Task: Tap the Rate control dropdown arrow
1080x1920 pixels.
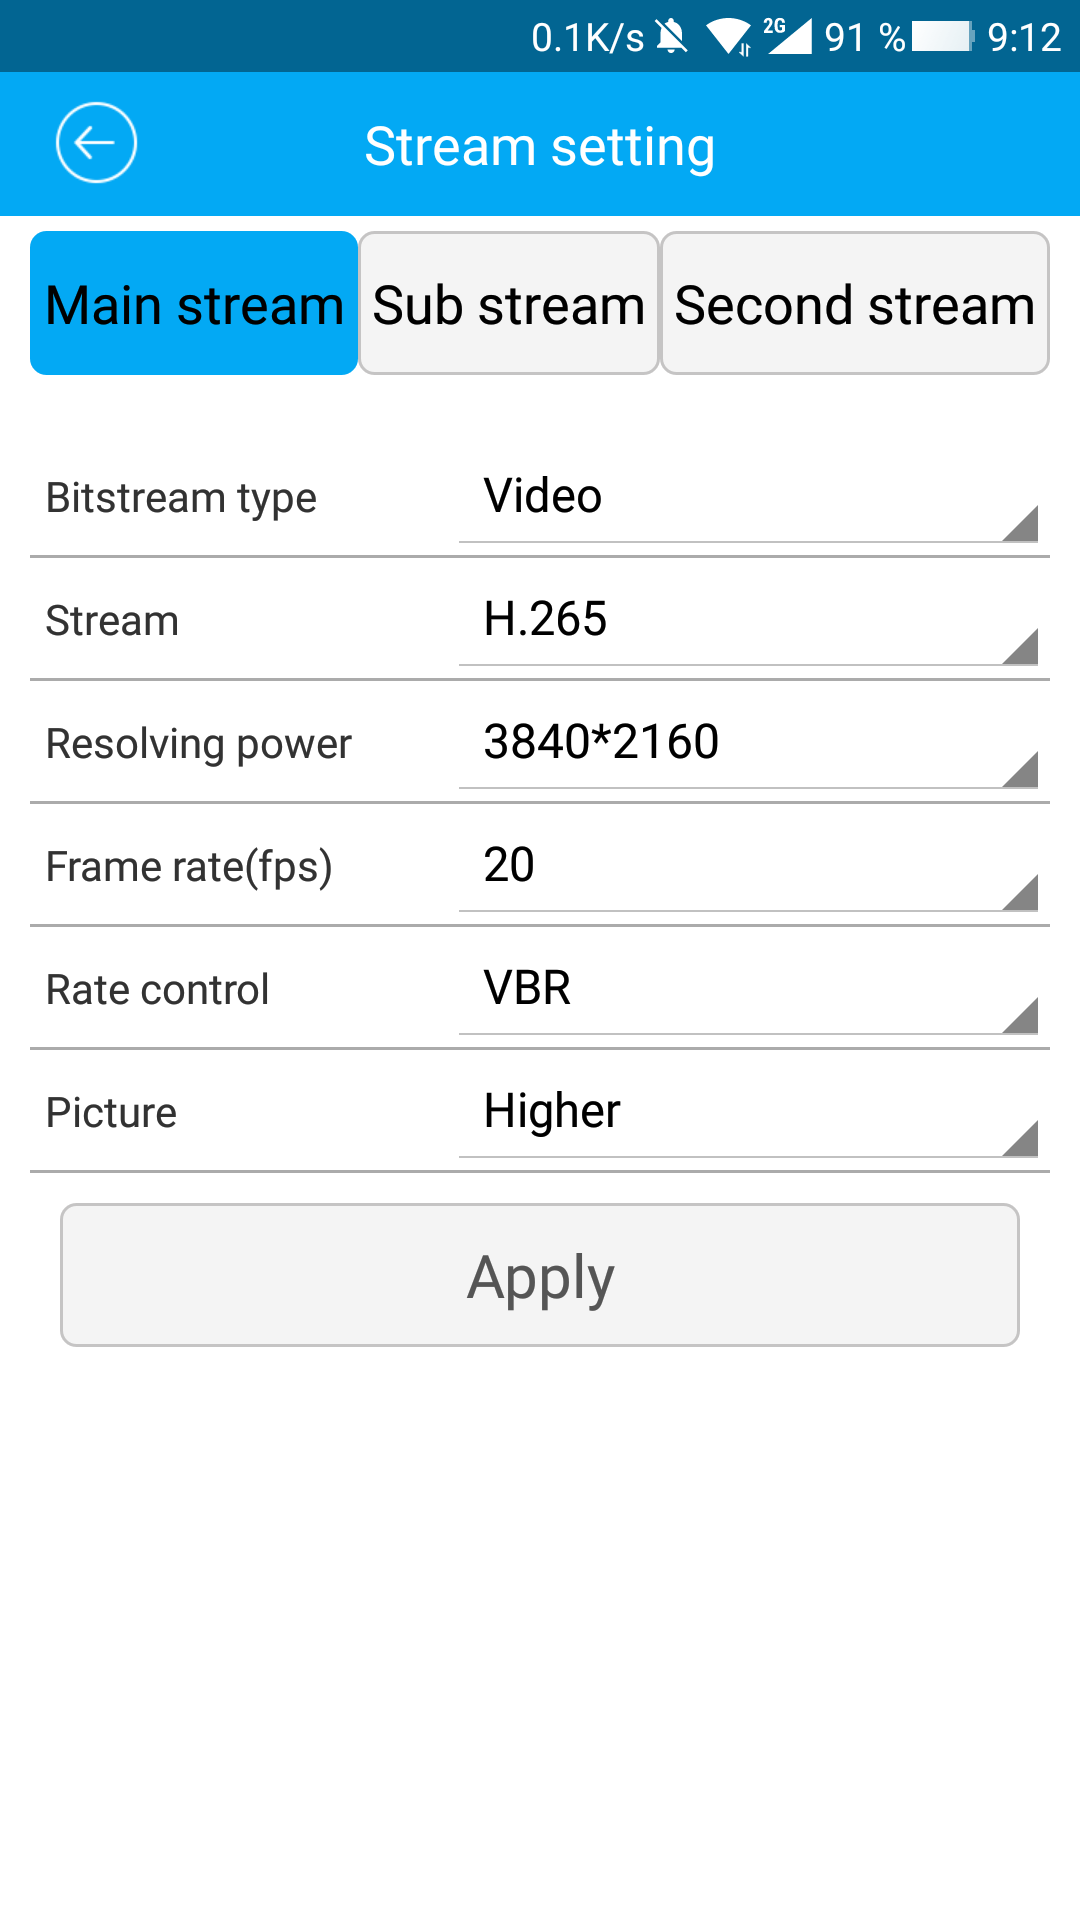Action: (1020, 1015)
